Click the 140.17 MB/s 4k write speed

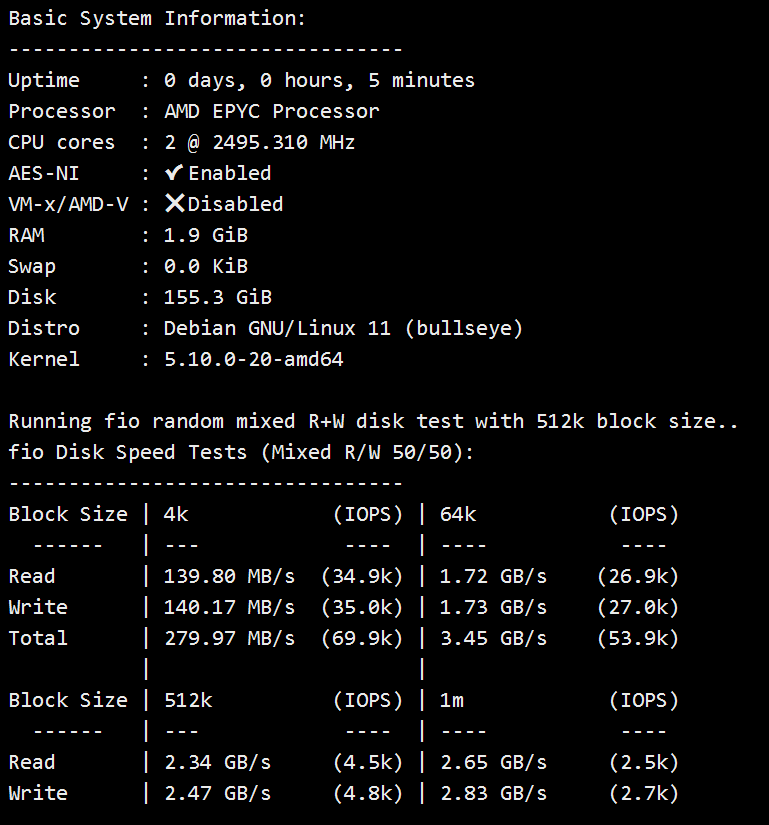point(229,608)
